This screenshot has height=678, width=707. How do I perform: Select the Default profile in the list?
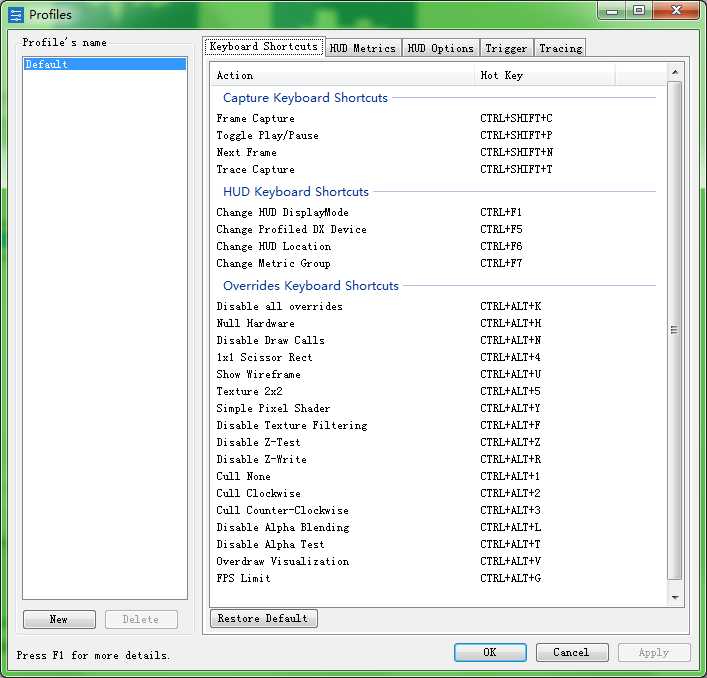[105, 64]
